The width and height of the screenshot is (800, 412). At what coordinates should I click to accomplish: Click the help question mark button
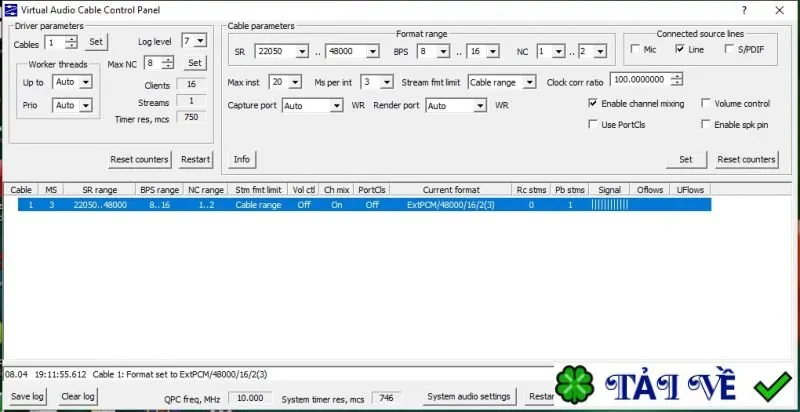pyautogui.click(x=744, y=10)
